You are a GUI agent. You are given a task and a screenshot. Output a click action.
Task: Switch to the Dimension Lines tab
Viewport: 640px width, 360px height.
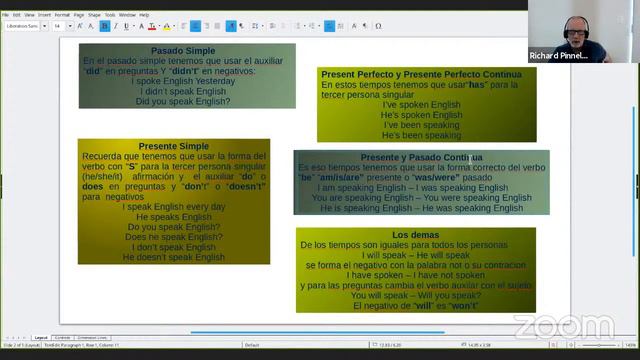tap(92, 338)
